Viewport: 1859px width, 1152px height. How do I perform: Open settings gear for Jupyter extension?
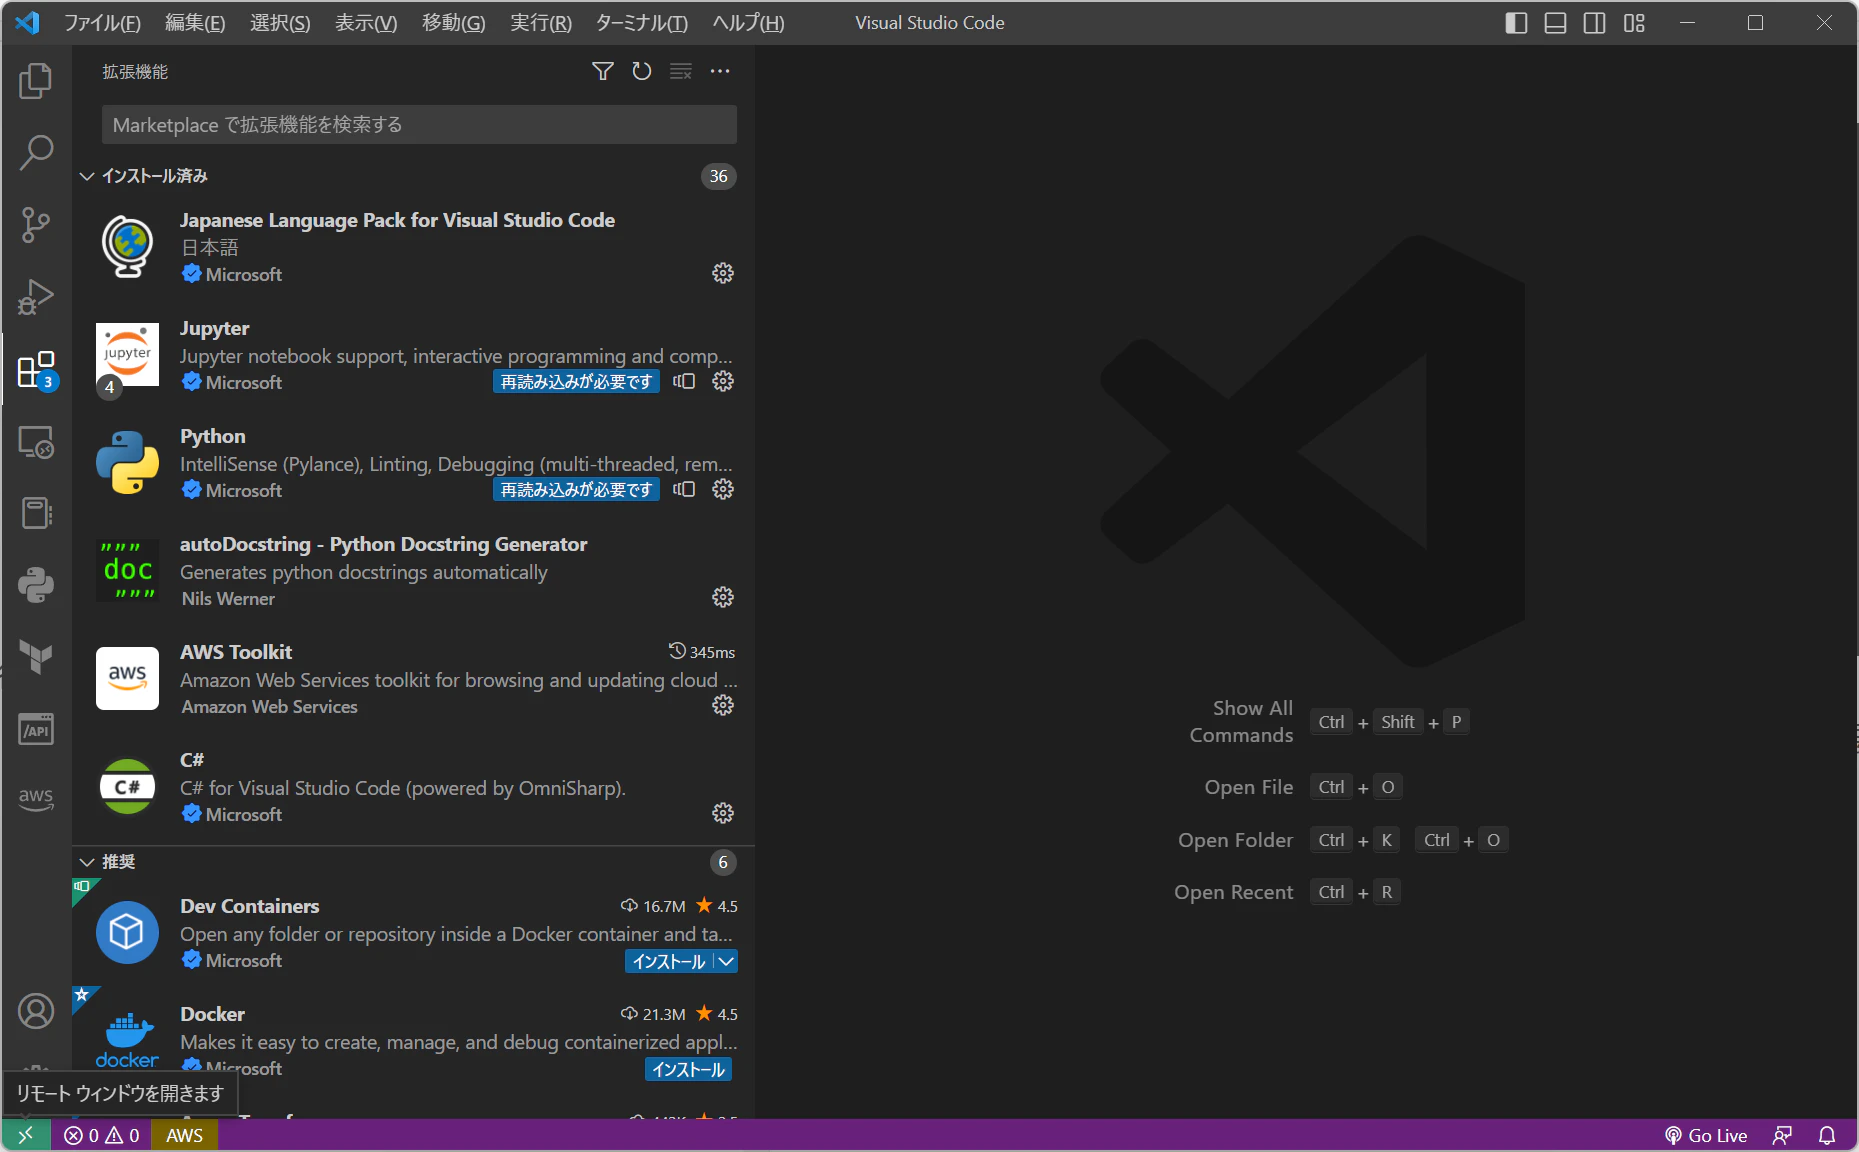point(723,381)
